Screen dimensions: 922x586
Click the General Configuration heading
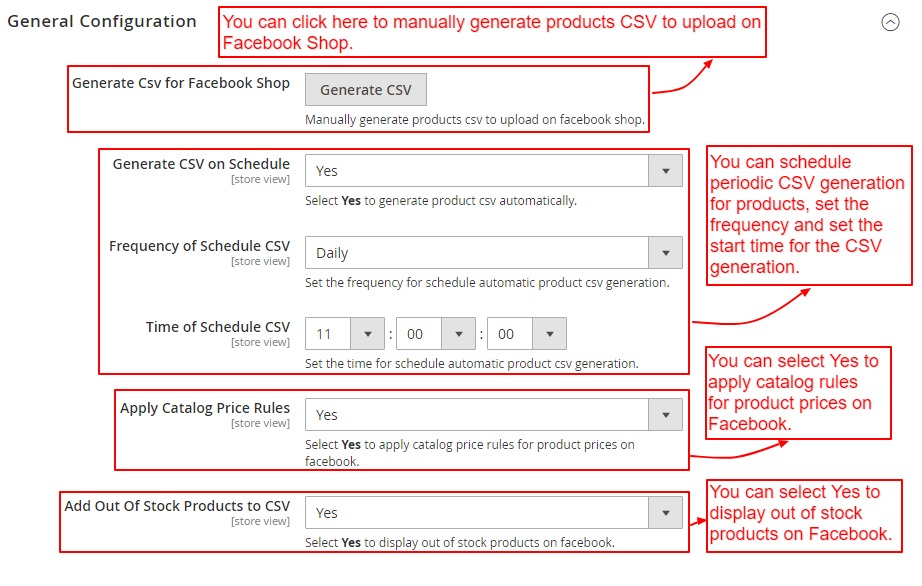coord(102,22)
